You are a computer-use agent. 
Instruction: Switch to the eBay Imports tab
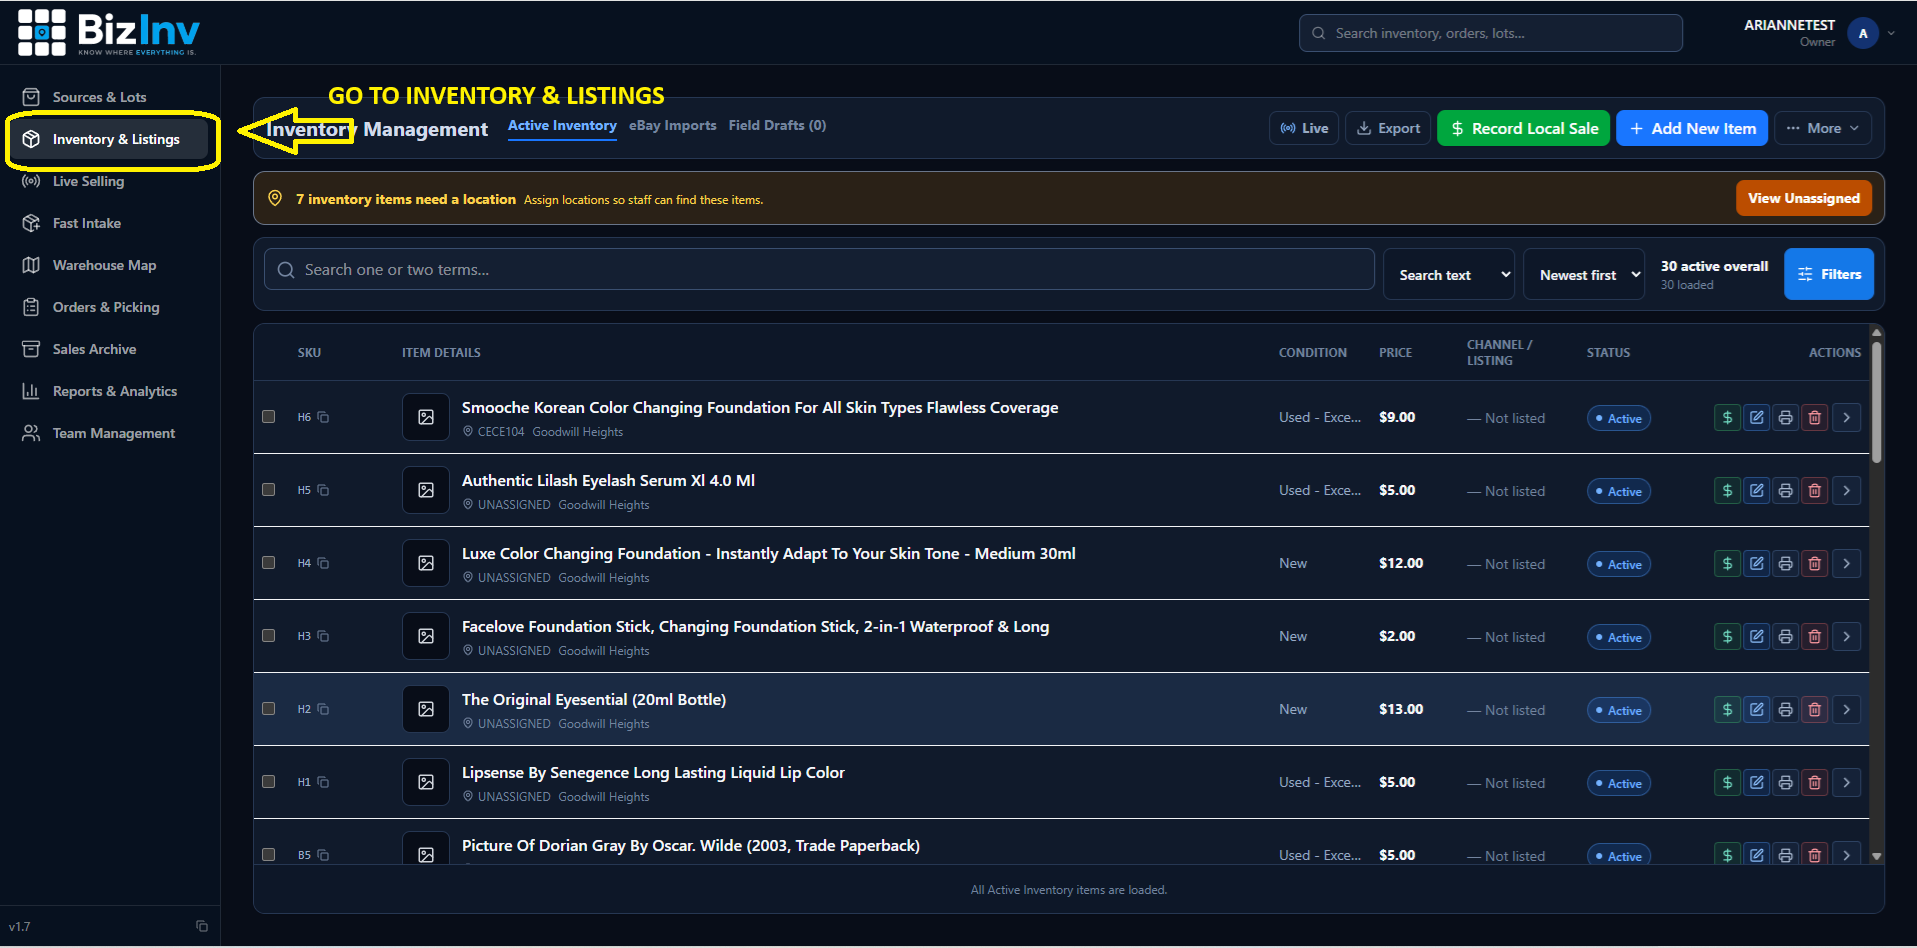672,125
